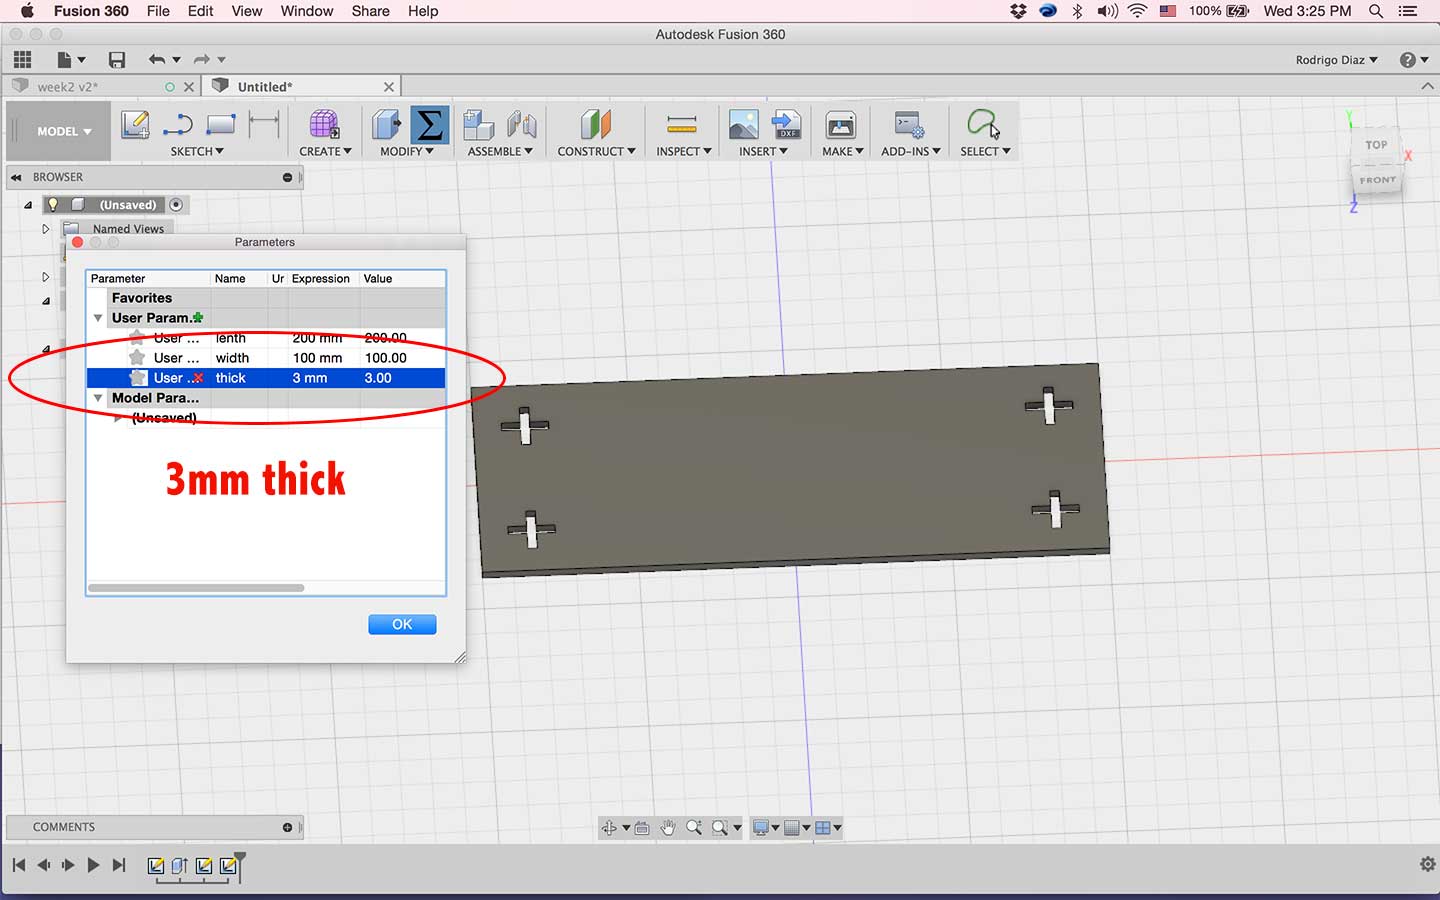Open the CREATE dropdown menu
The image size is (1440, 900).
325,151
